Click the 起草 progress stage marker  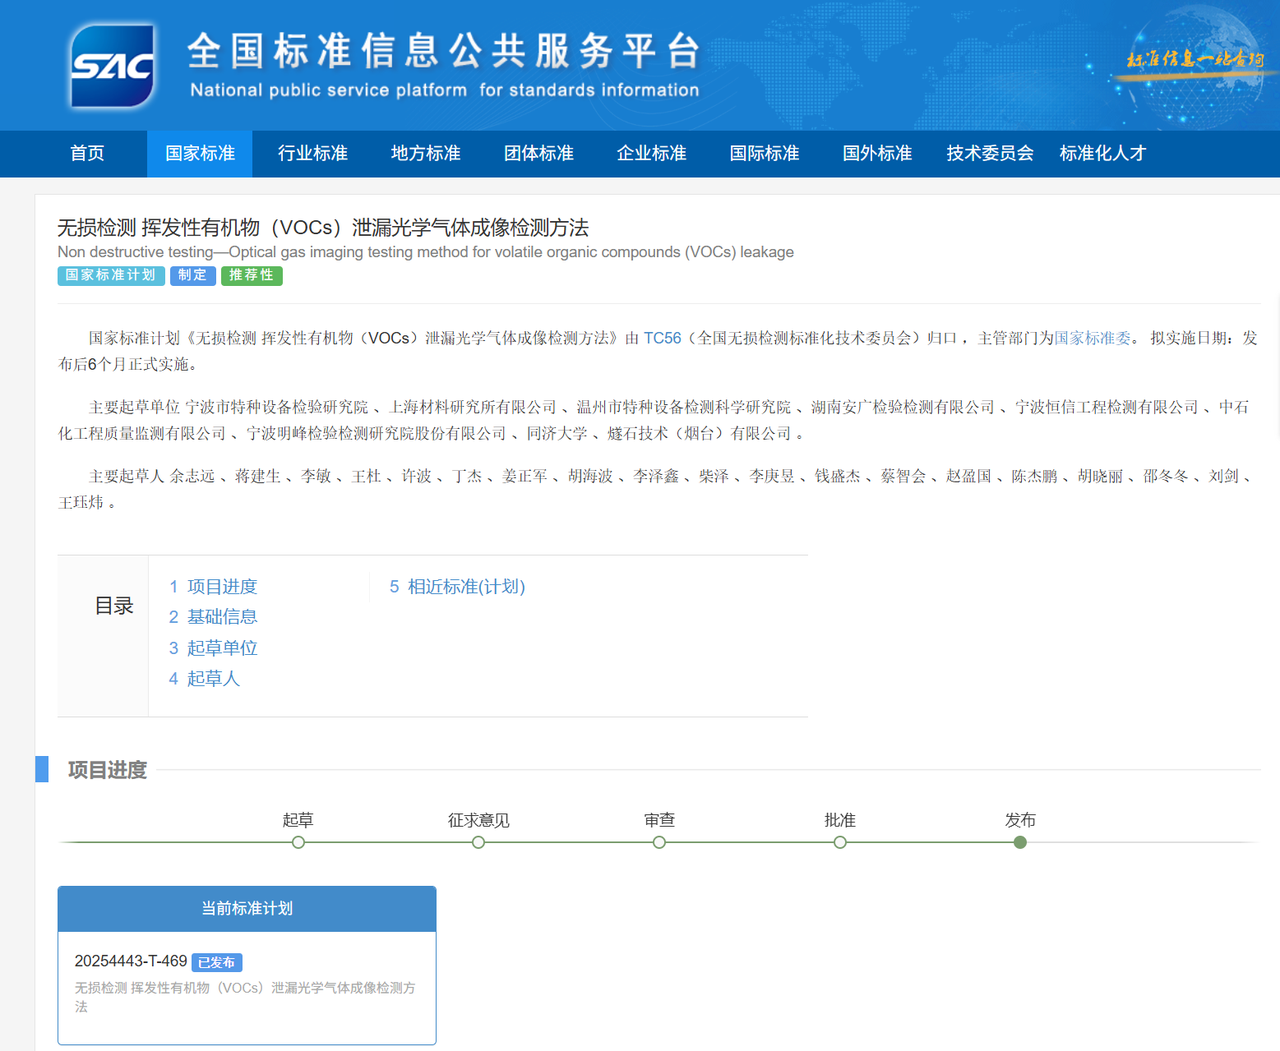click(298, 842)
